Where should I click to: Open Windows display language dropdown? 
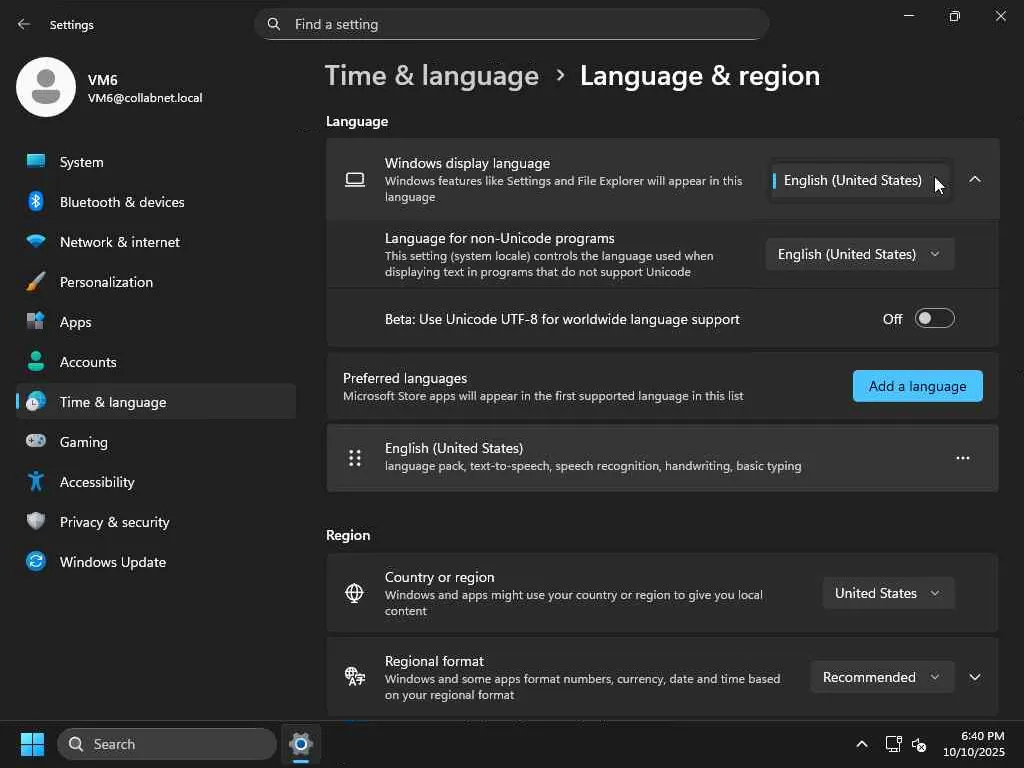(859, 181)
